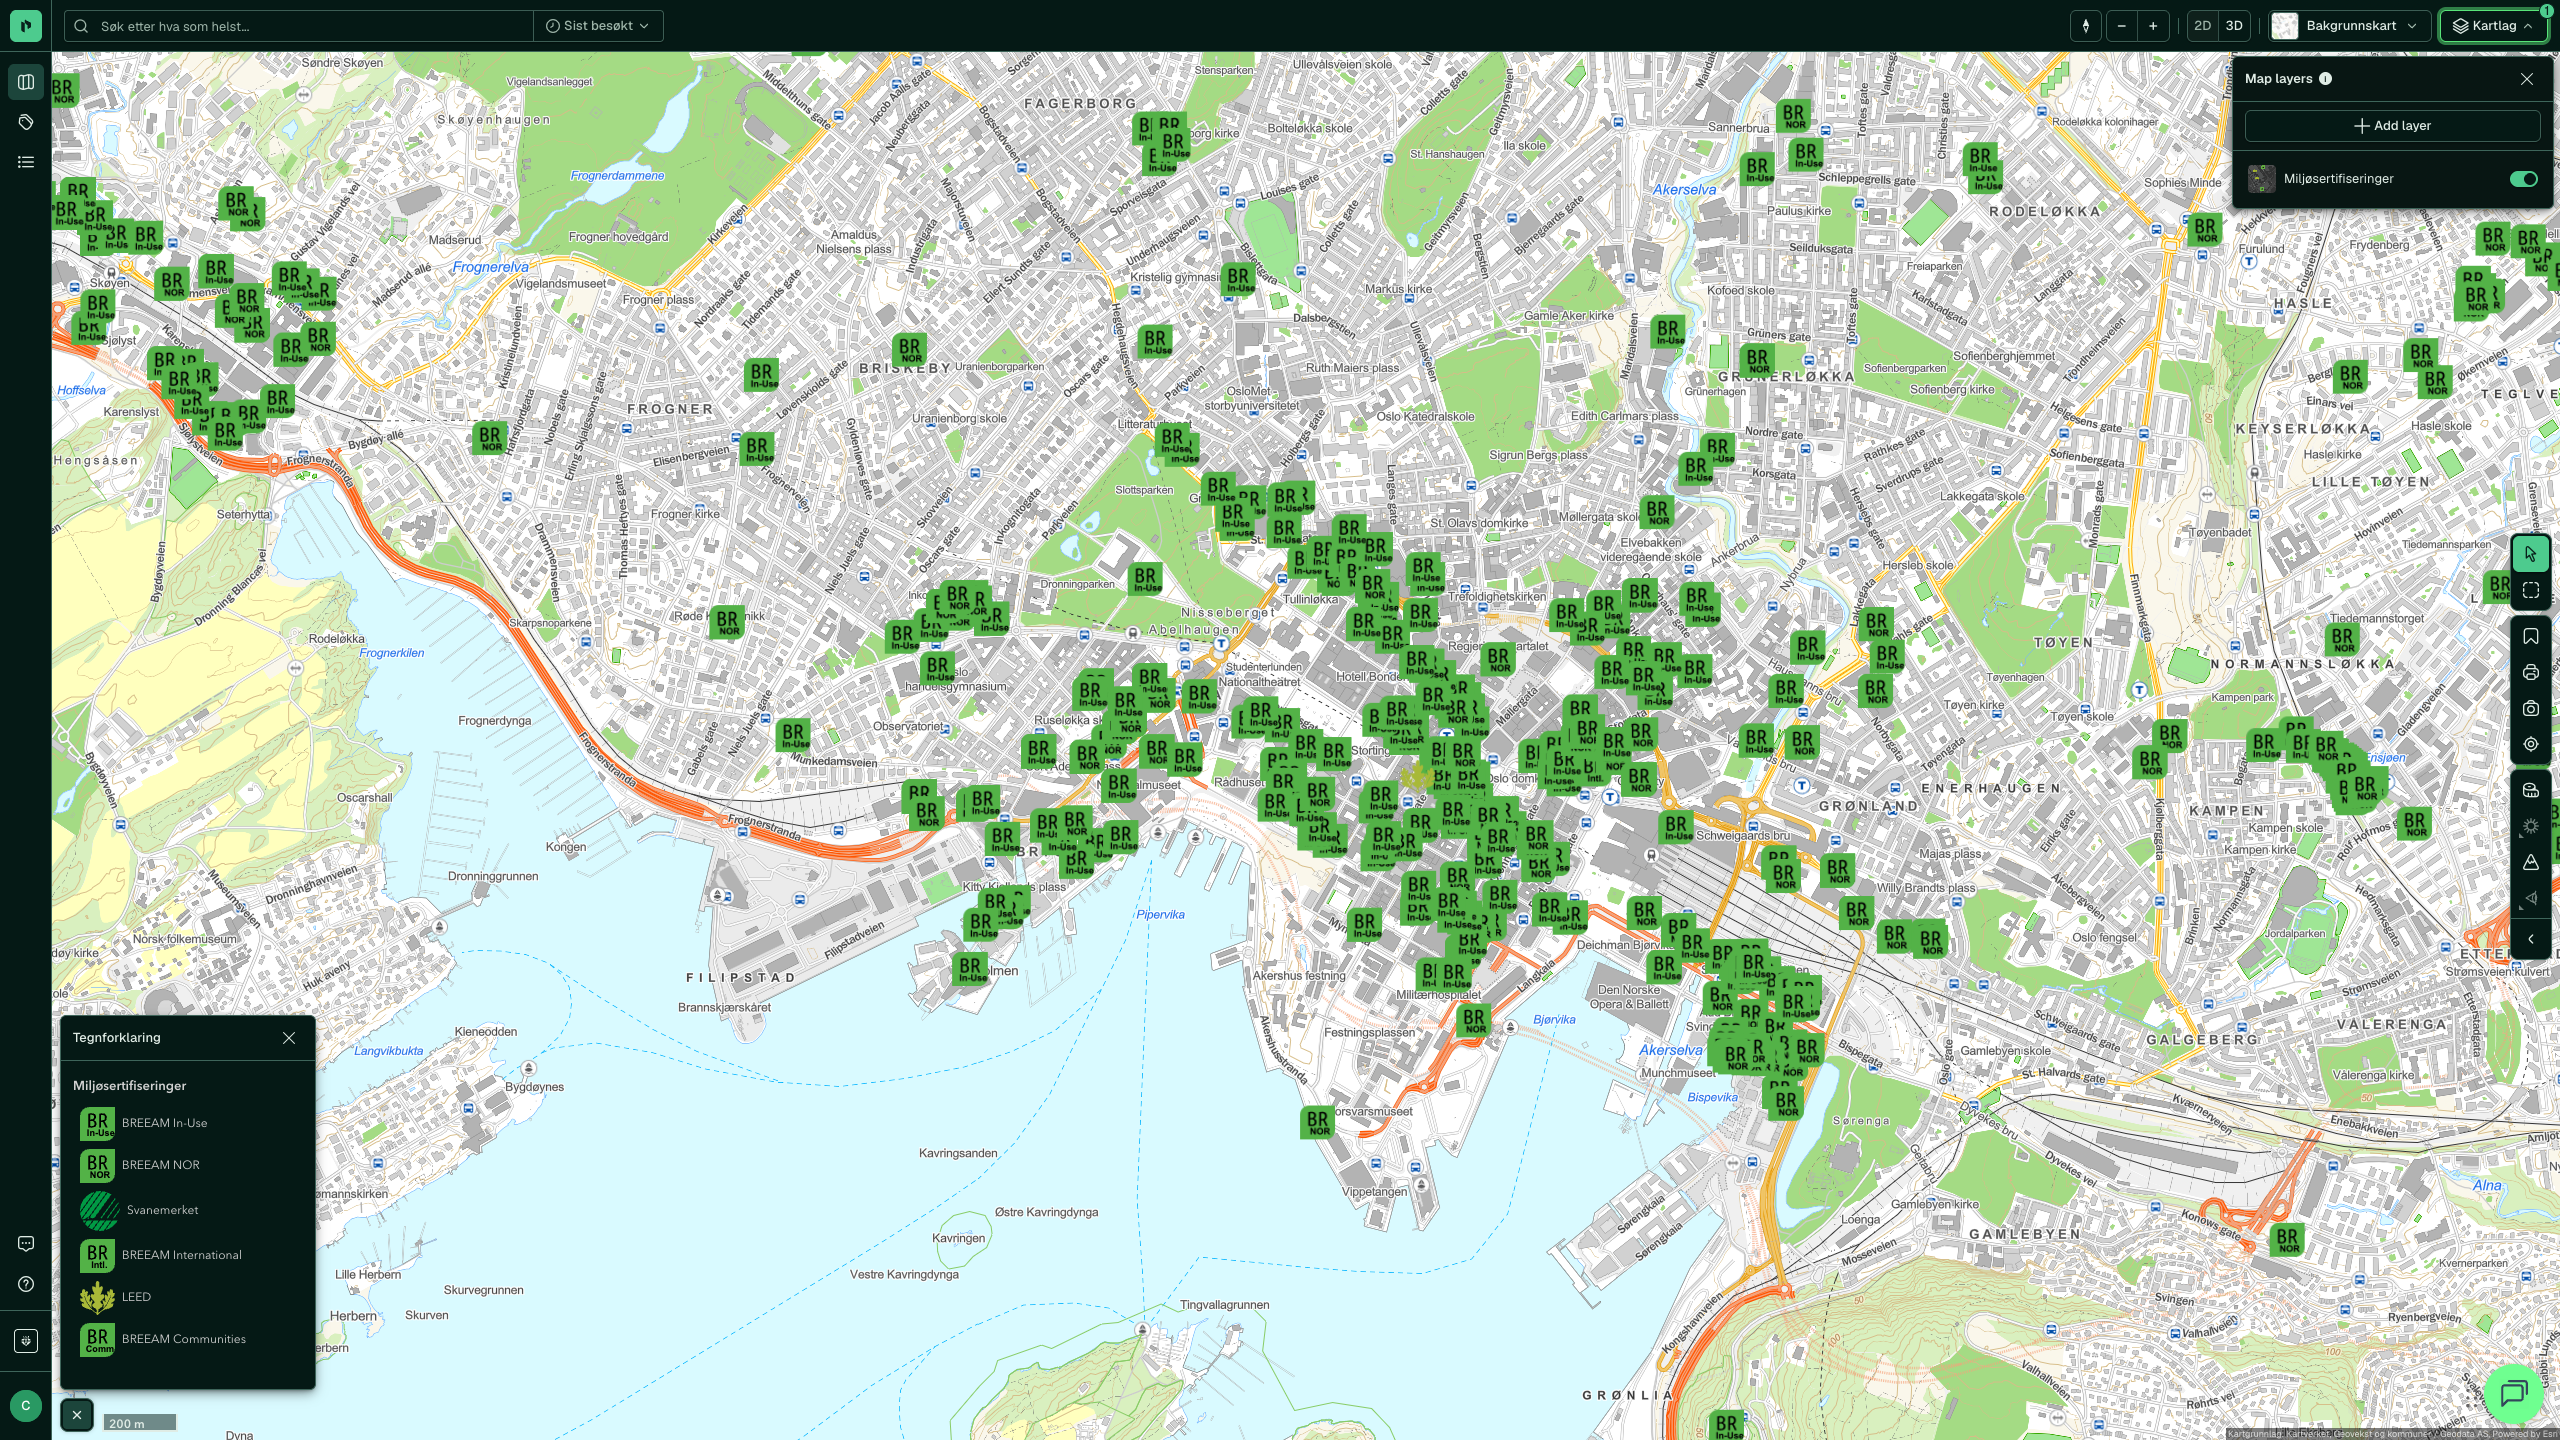Screen dimensions: 2560x1440
Task: Open the app logo home button
Action: coord(26,26)
